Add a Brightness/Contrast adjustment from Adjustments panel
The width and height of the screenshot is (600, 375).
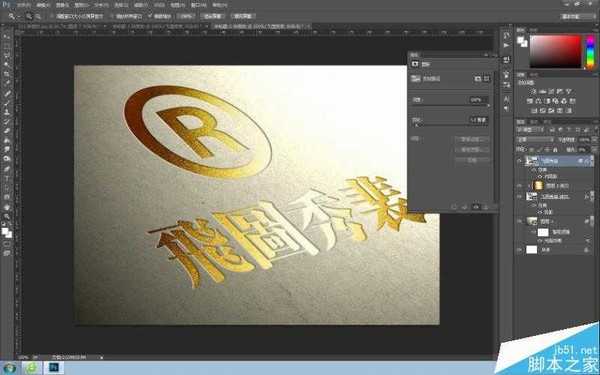(534, 91)
